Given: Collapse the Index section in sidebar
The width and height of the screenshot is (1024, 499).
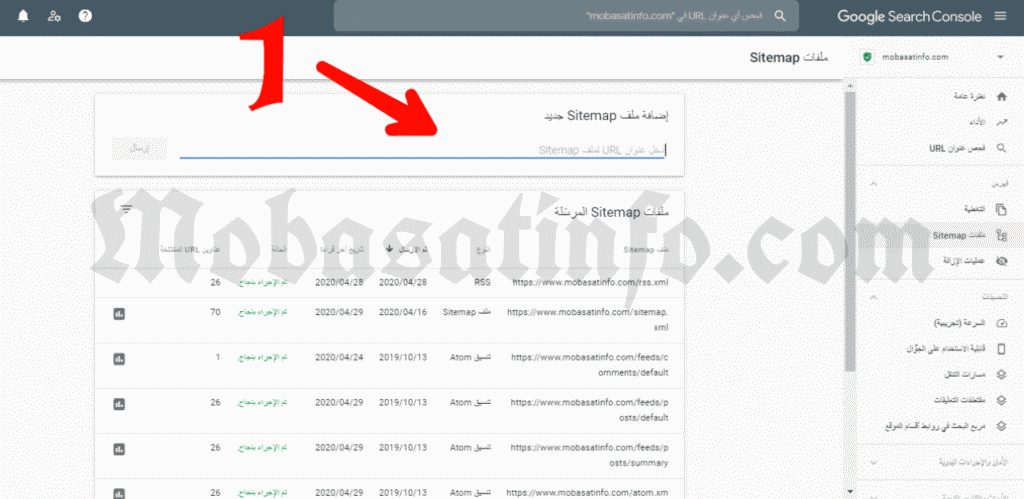Looking at the screenshot, I should tap(875, 184).
